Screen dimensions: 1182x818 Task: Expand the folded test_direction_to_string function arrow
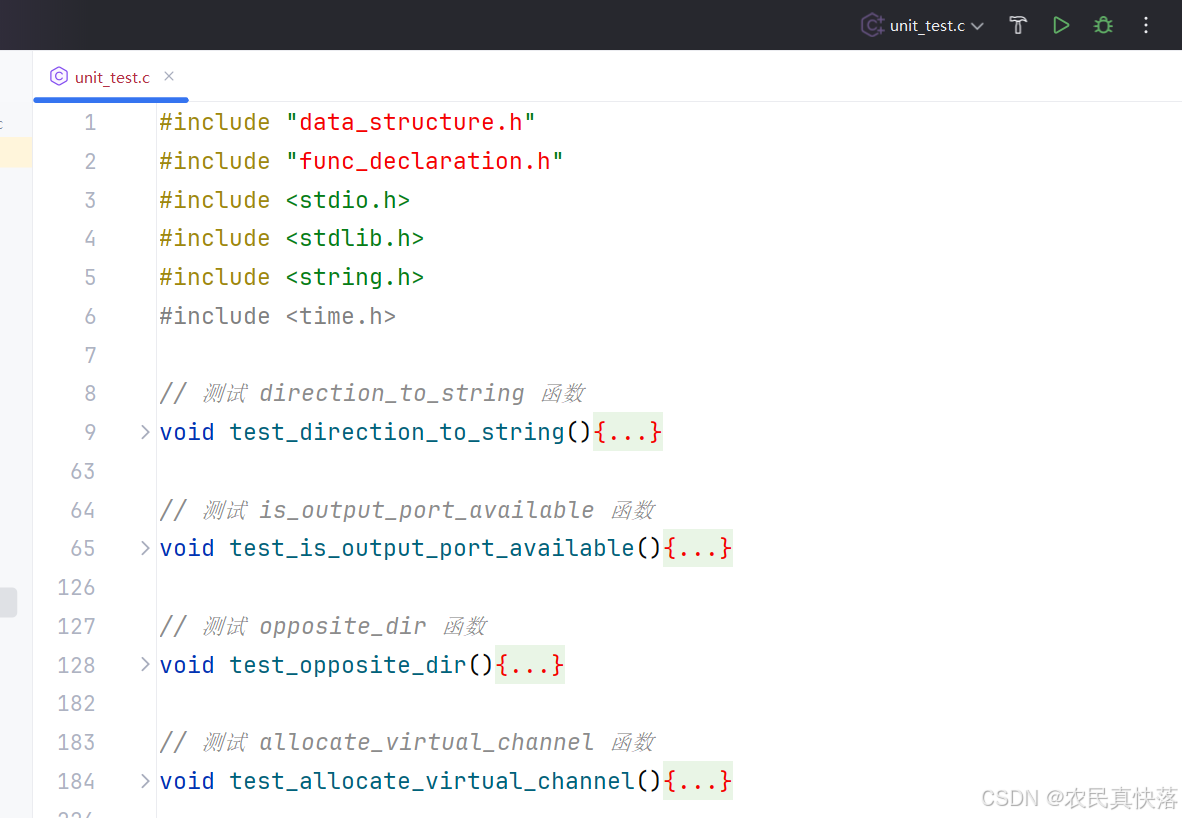[145, 432]
